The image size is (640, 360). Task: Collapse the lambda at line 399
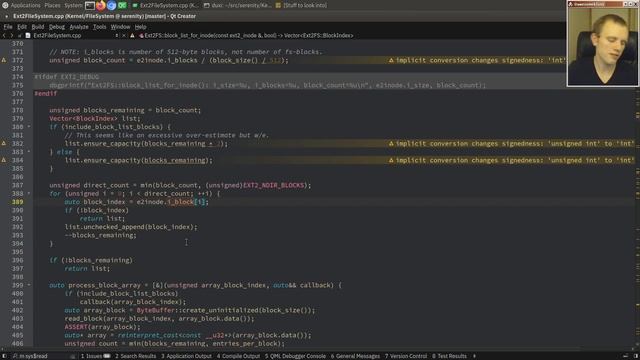[29, 285]
